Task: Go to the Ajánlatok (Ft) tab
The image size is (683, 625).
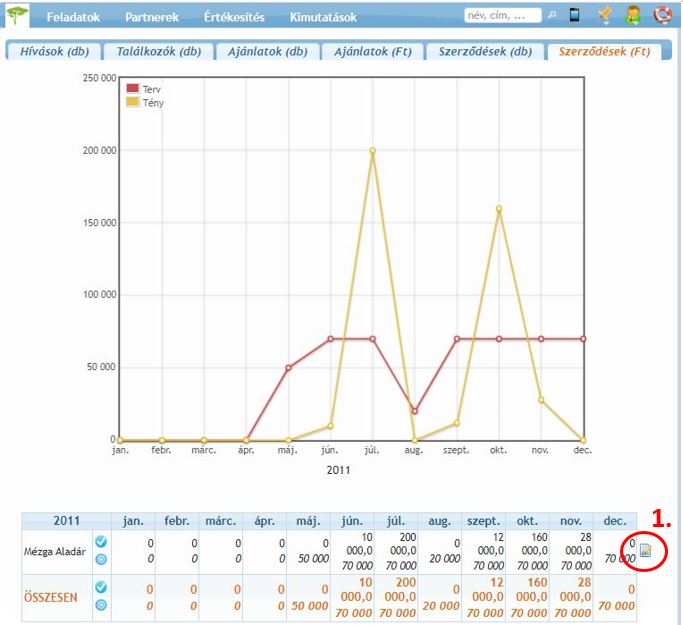Action: pyautogui.click(x=371, y=51)
